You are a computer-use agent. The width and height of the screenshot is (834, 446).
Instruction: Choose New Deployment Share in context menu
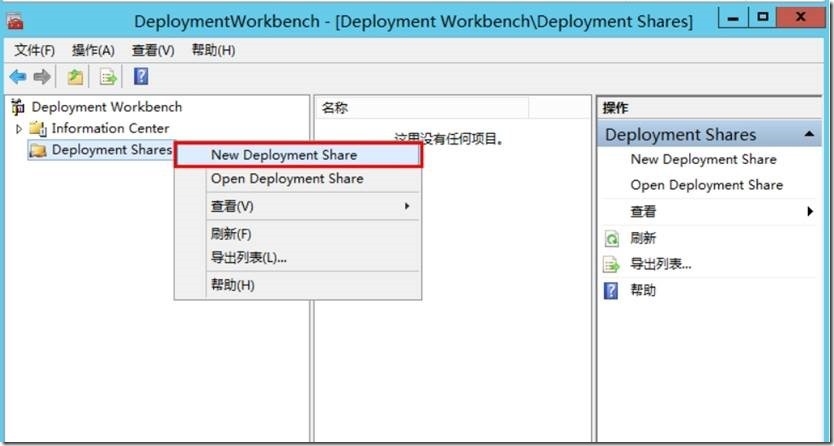click(299, 155)
